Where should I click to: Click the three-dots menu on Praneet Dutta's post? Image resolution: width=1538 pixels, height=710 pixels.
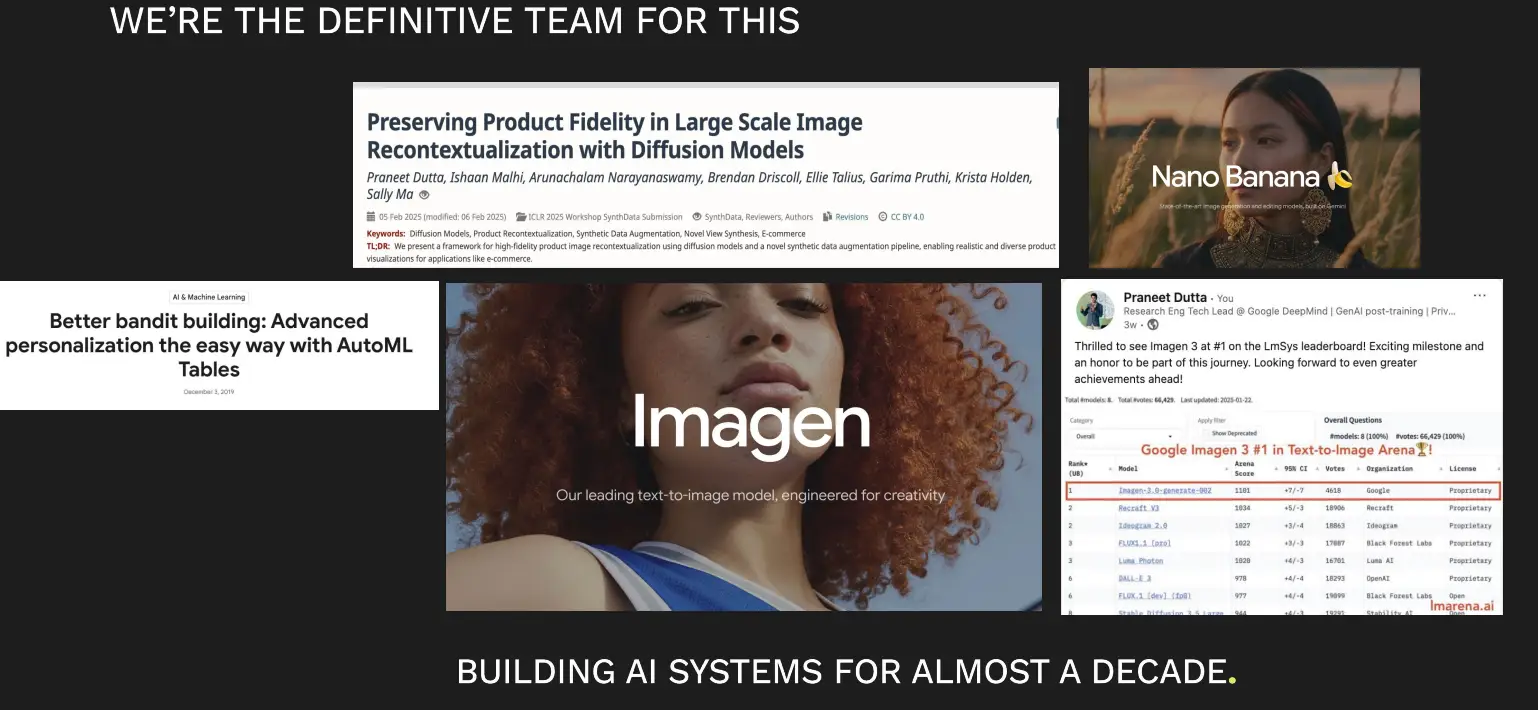point(1479,296)
